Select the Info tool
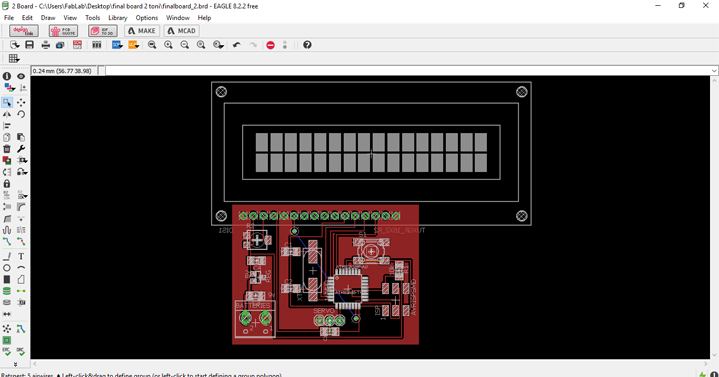This screenshot has height=377, width=719. click(7, 76)
